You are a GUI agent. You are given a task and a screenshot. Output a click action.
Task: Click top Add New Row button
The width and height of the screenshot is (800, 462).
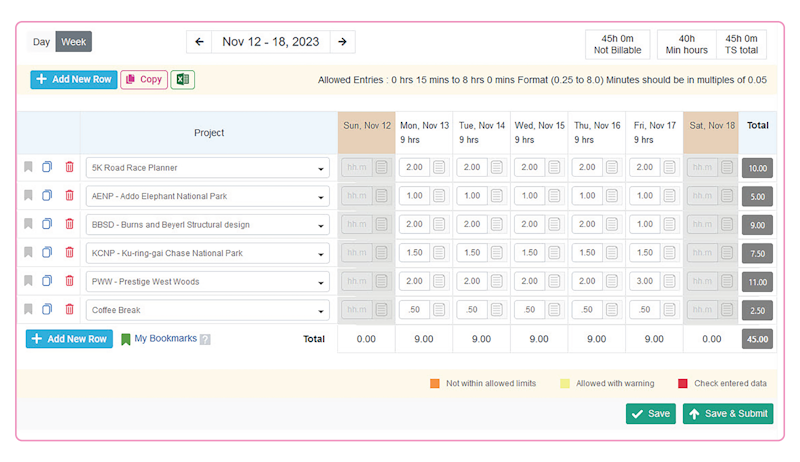coord(74,80)
